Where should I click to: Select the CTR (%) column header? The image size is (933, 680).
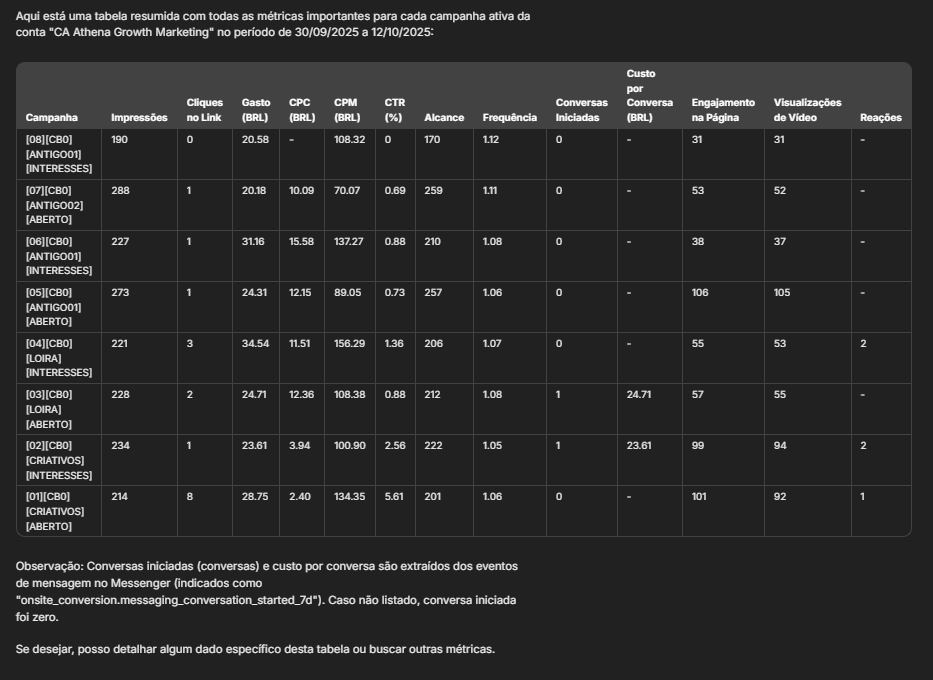coord(394,110)
